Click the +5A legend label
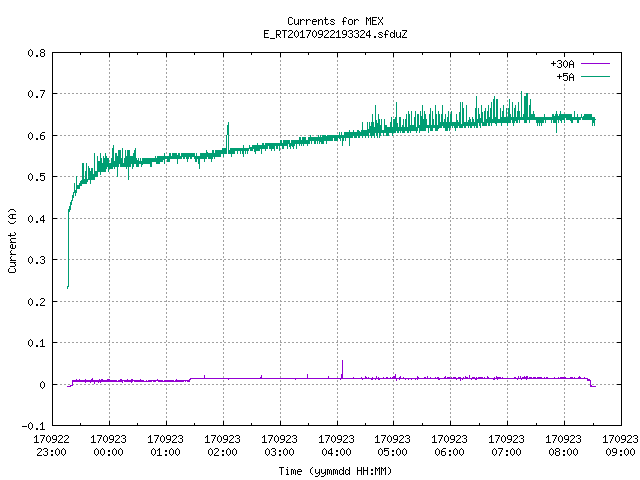640x480 pixels. coord(565,77)
